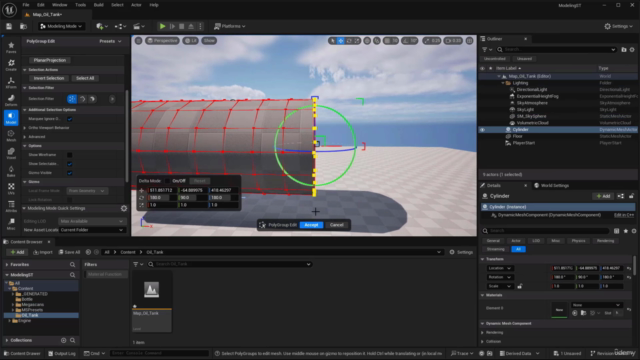The width and height of the screenshot is (640, 360).
Task: Open the Modeling Mode dropdown
Action: 61,26
